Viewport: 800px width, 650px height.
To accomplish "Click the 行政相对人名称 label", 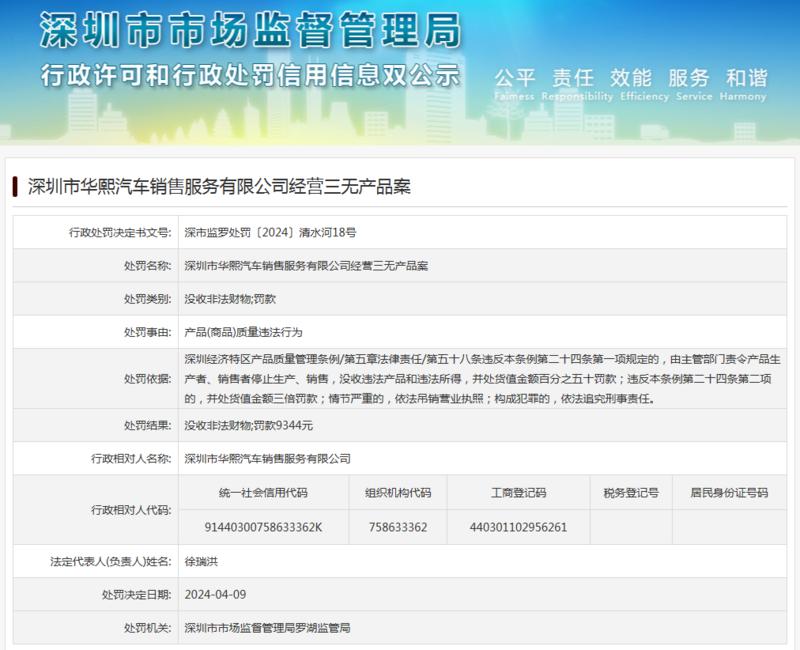I will (131, 459).
